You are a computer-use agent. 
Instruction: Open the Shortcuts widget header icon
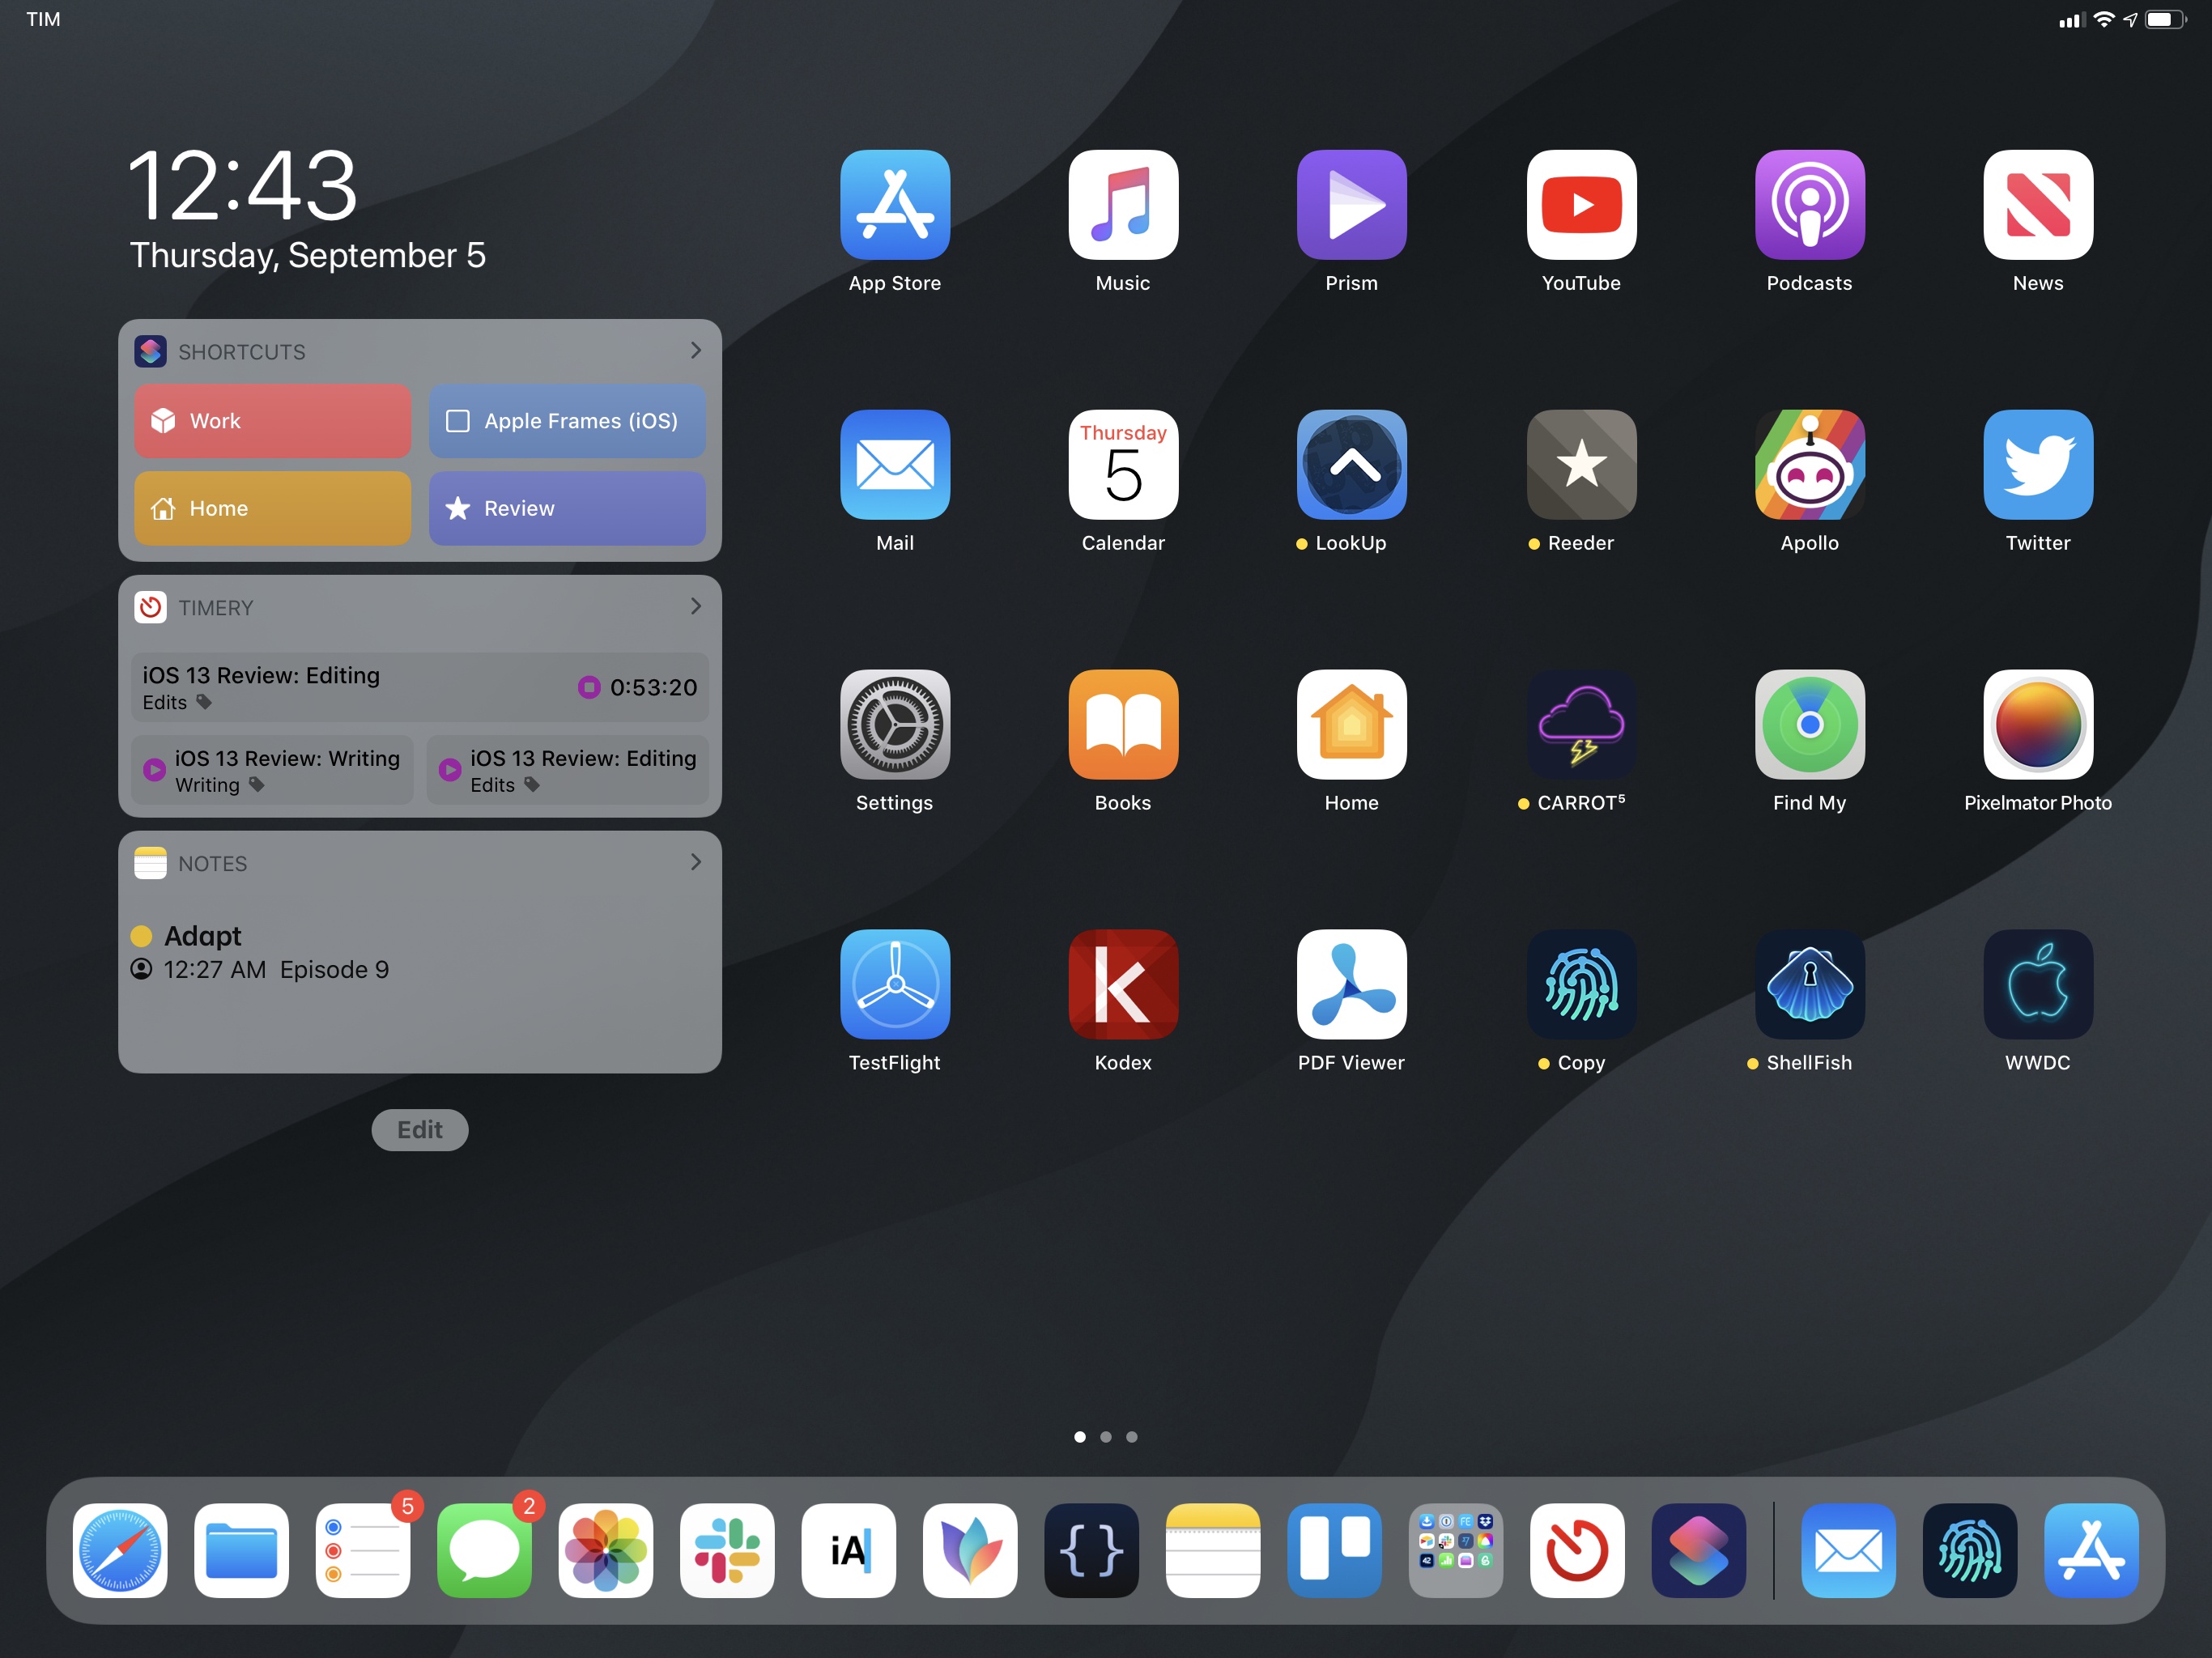pyautogui.click(x=150, y=351)
